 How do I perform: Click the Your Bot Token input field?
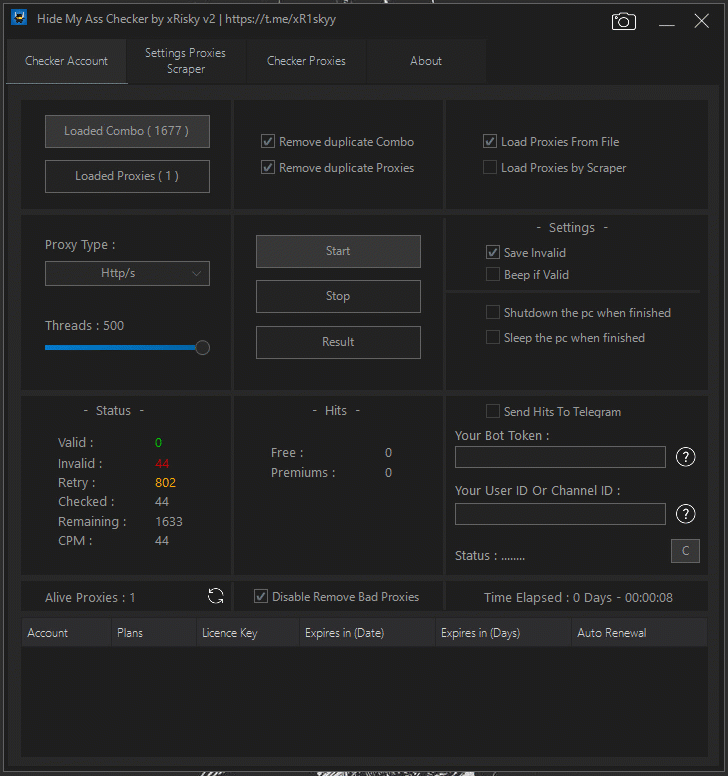560,457
